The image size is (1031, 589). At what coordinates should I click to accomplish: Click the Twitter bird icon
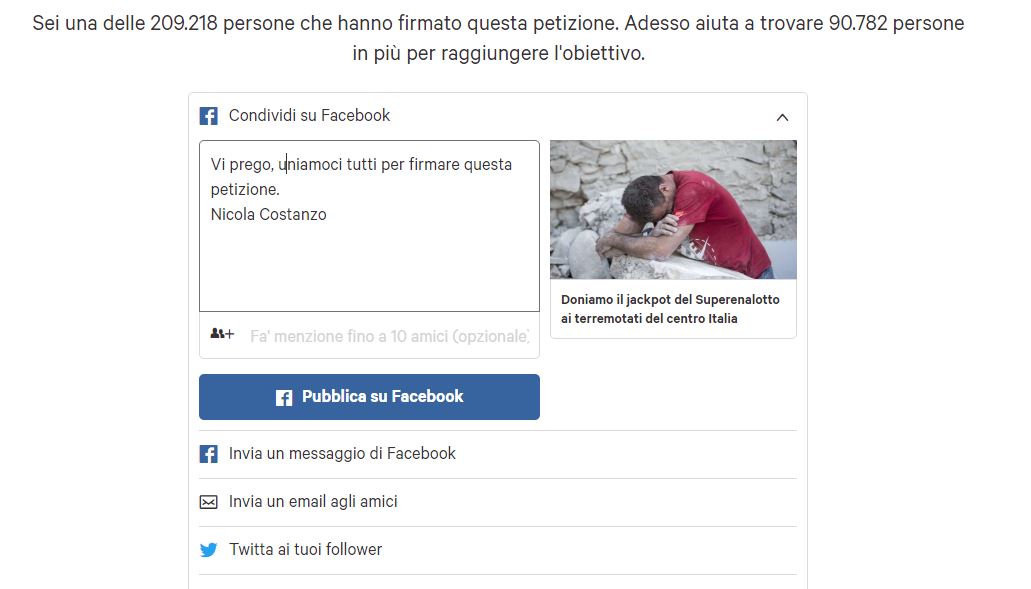point(208,550)
